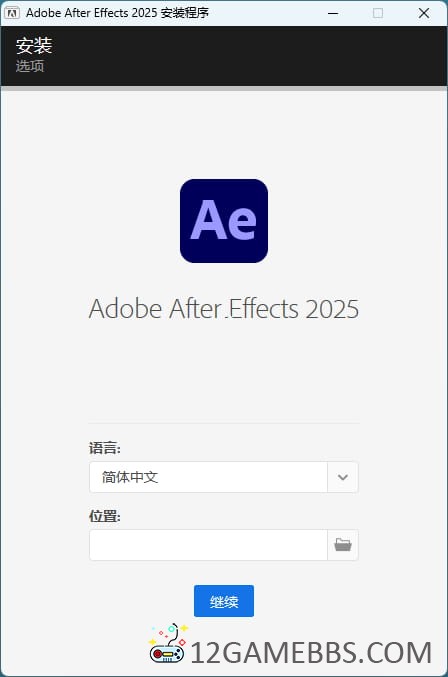The height and width of the screenshot is (677, 448).
Task: Click the 语言 label text
Action: point(105,448)
